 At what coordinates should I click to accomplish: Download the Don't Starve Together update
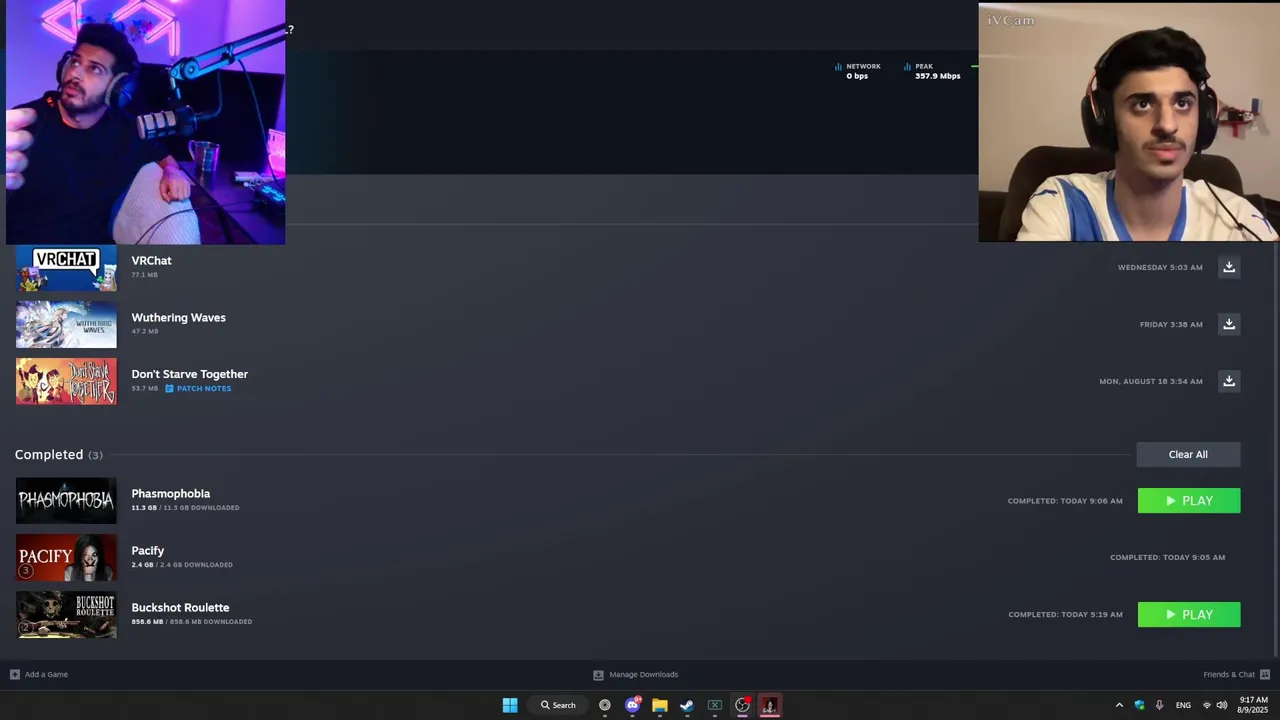point(1229,381)
